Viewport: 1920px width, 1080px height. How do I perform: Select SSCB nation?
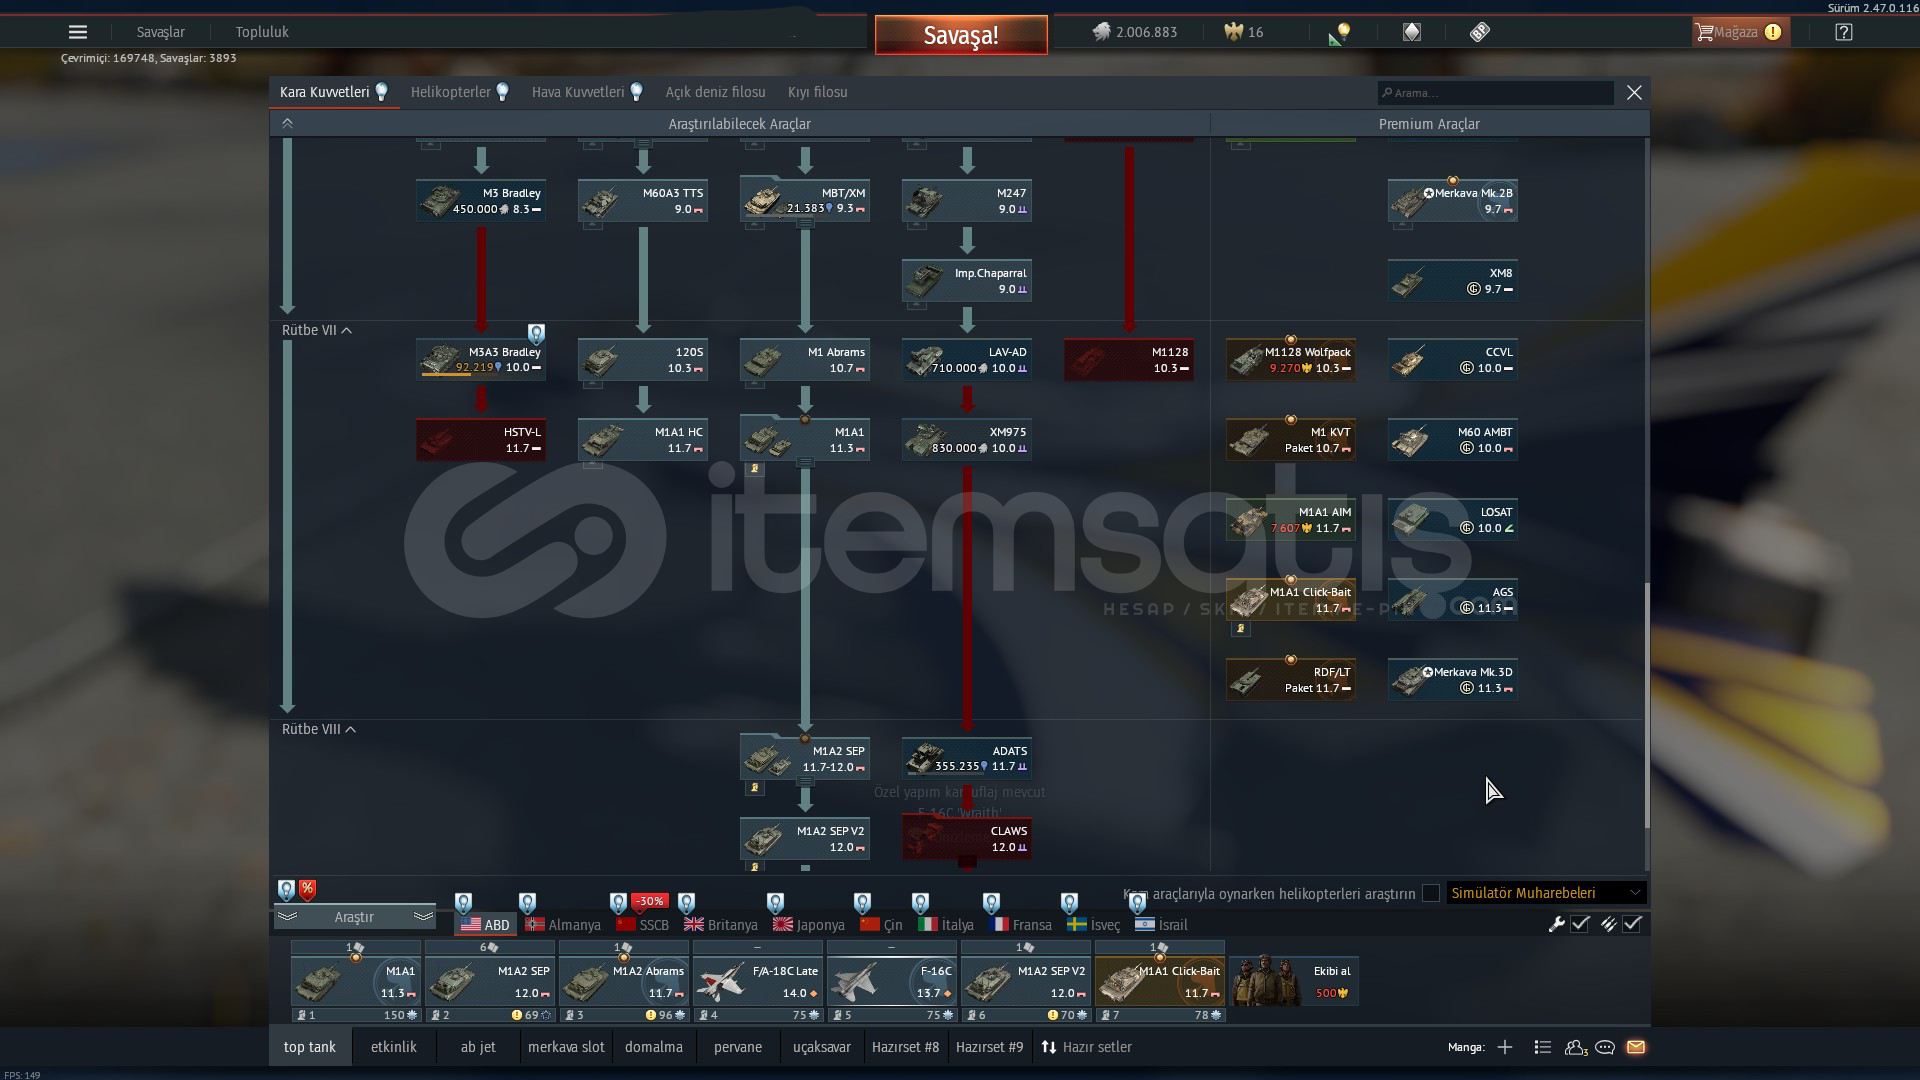pyautogui.click(x=643, y=925)
